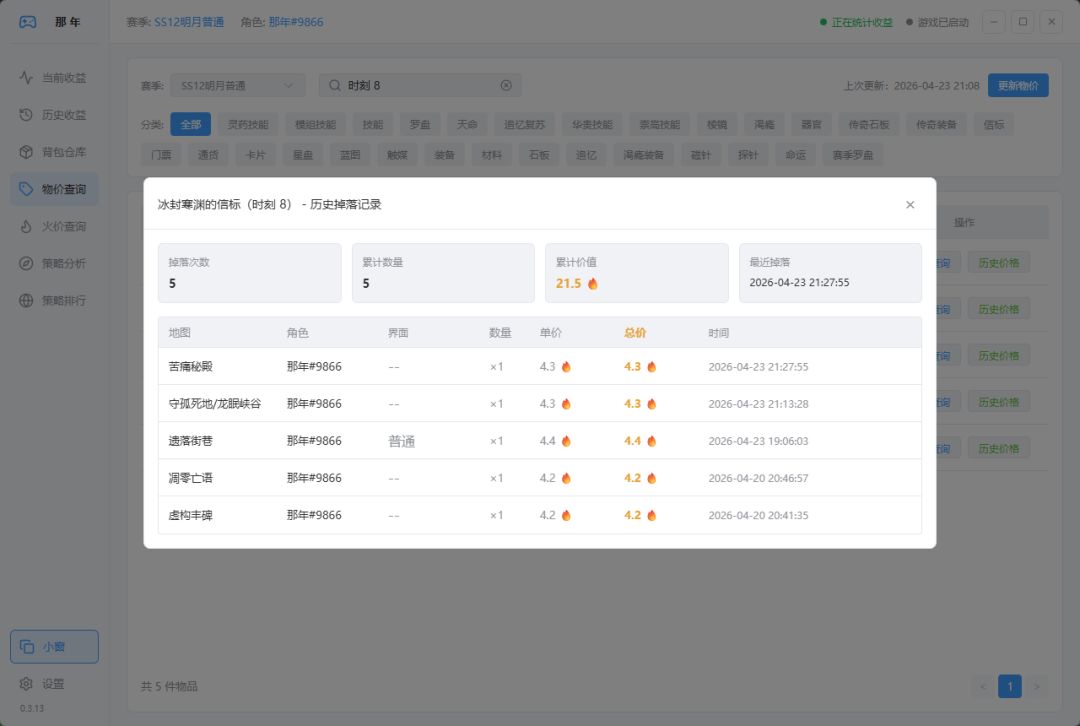
Task: Open 策略分析 page
Action: coord(63,263)
